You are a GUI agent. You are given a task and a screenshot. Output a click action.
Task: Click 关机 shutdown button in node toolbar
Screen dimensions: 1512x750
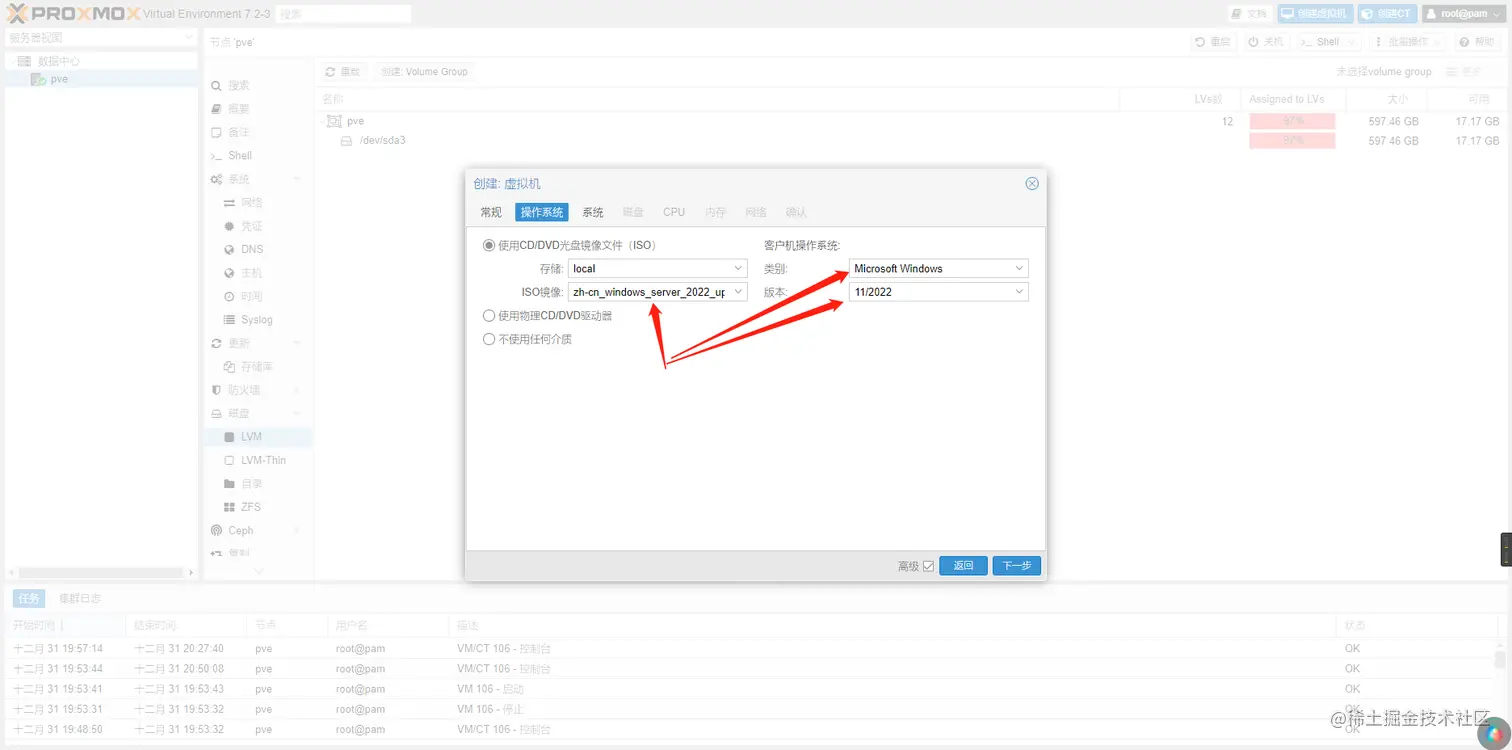point(1266,42)
